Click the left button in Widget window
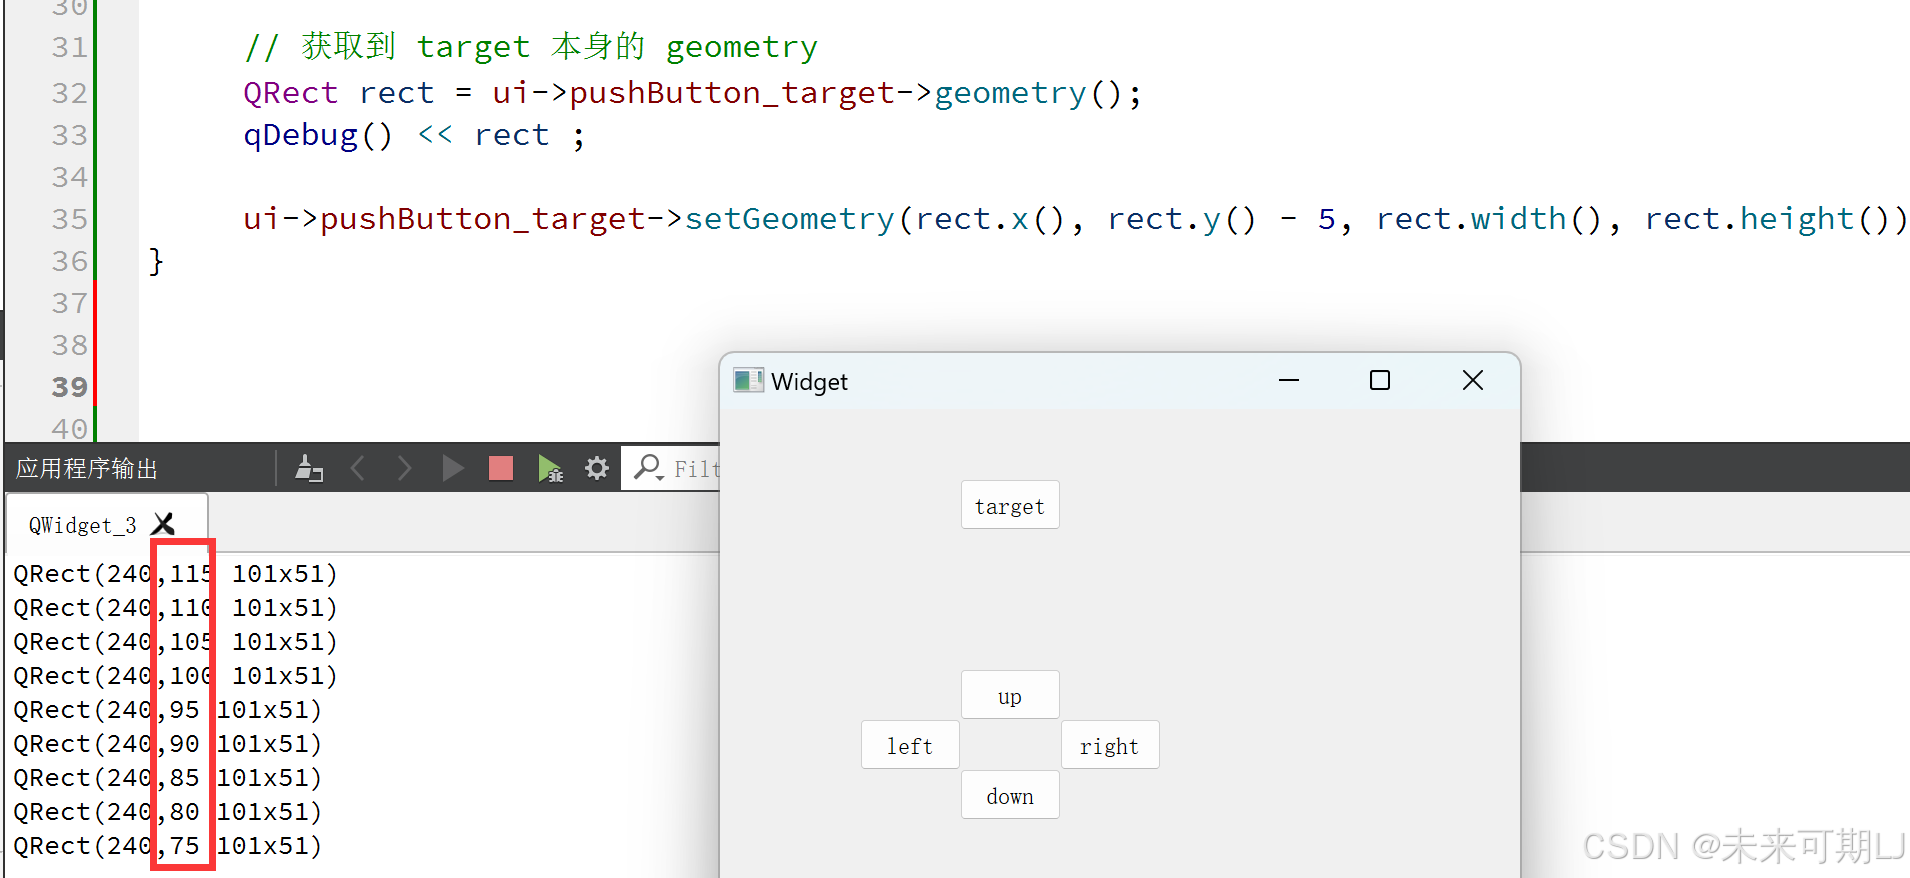The width and height of the screenshot is (1910, 878). (x=910, y=745)
